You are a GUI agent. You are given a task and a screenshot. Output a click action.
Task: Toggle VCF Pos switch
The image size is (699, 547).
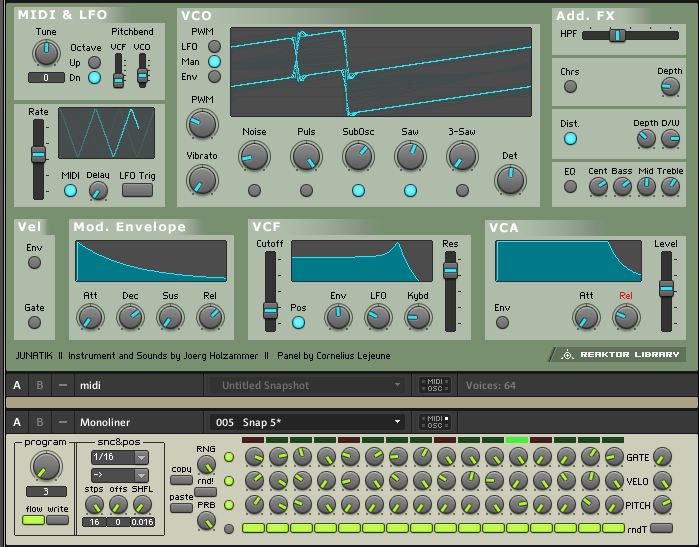298,322
